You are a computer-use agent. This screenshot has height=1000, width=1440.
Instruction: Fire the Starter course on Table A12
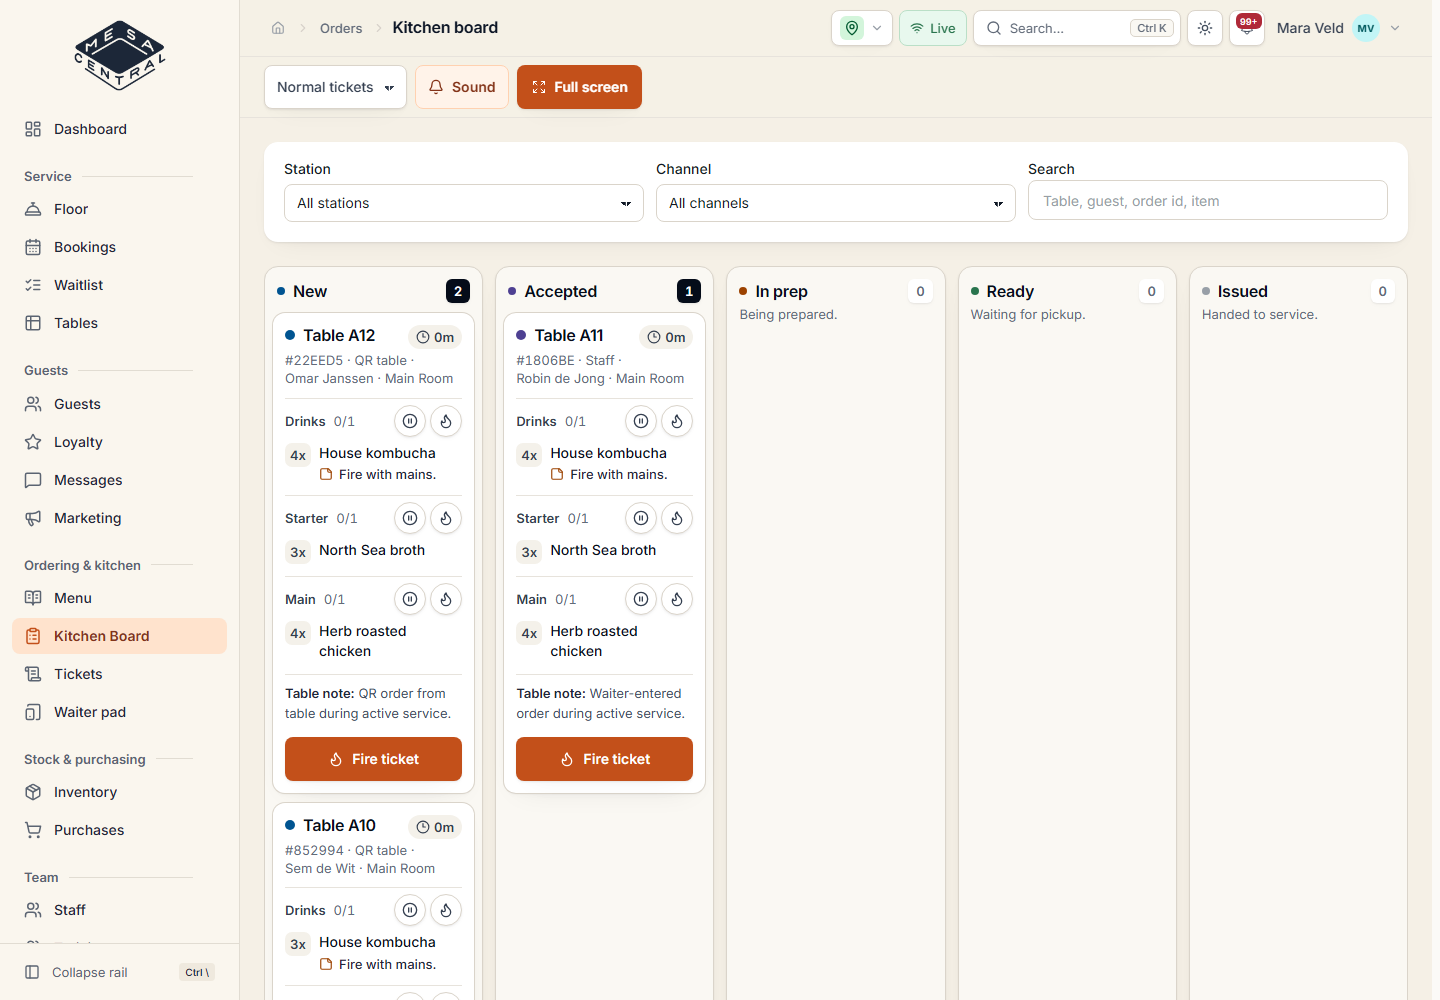point(446,518)
